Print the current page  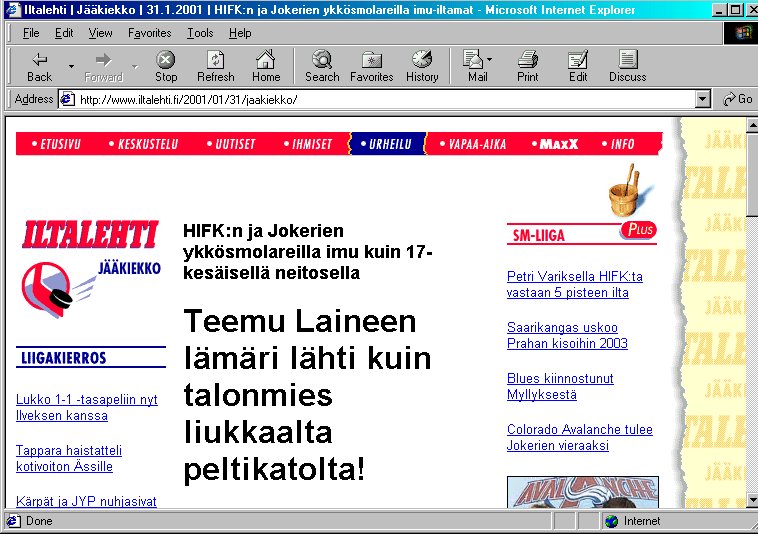(x=527, y=67)
